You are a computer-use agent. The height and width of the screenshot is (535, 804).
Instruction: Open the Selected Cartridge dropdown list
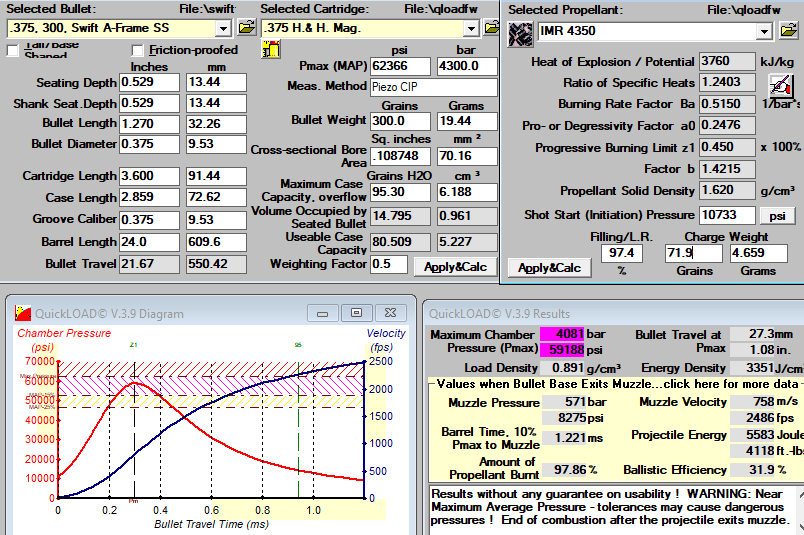tap(471, 27)
